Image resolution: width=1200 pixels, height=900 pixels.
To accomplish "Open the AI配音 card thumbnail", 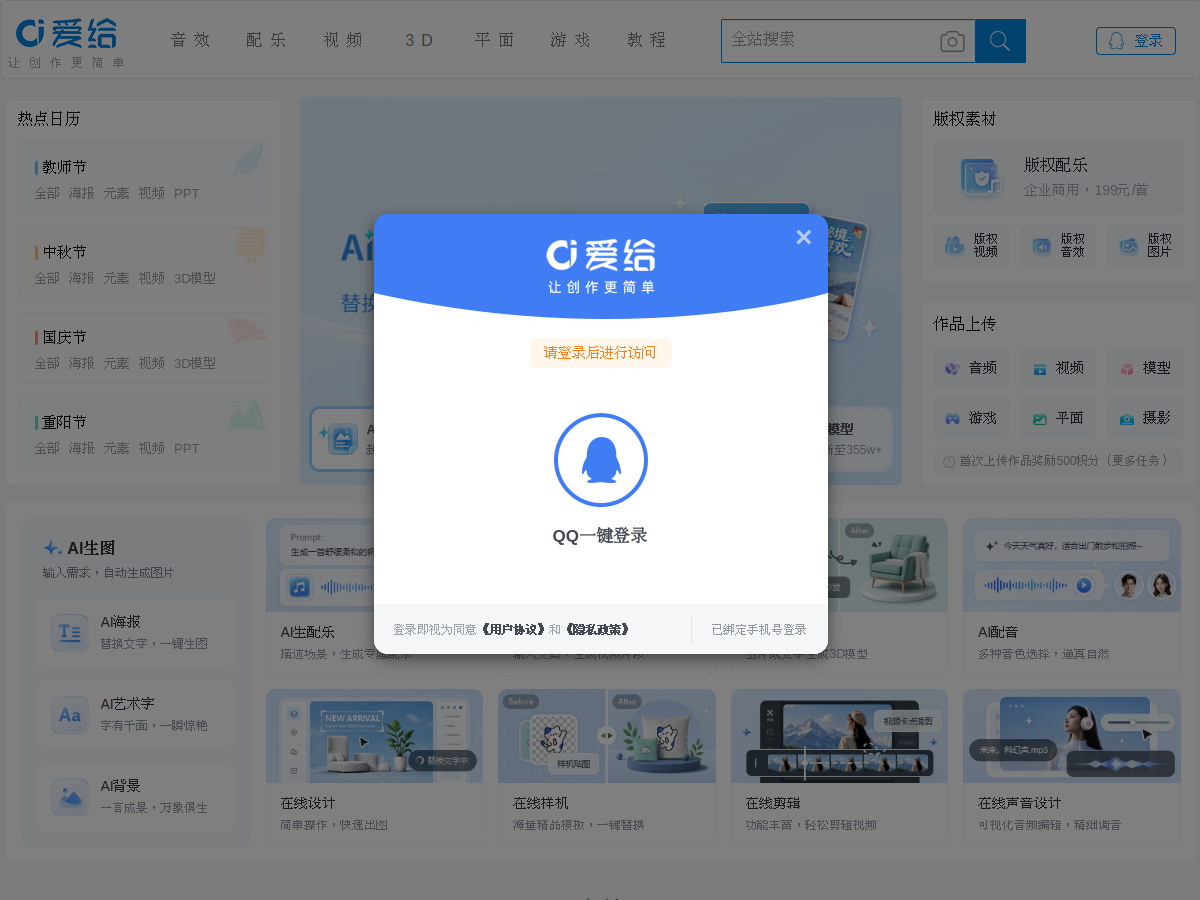I will [x=1072, y=565].
